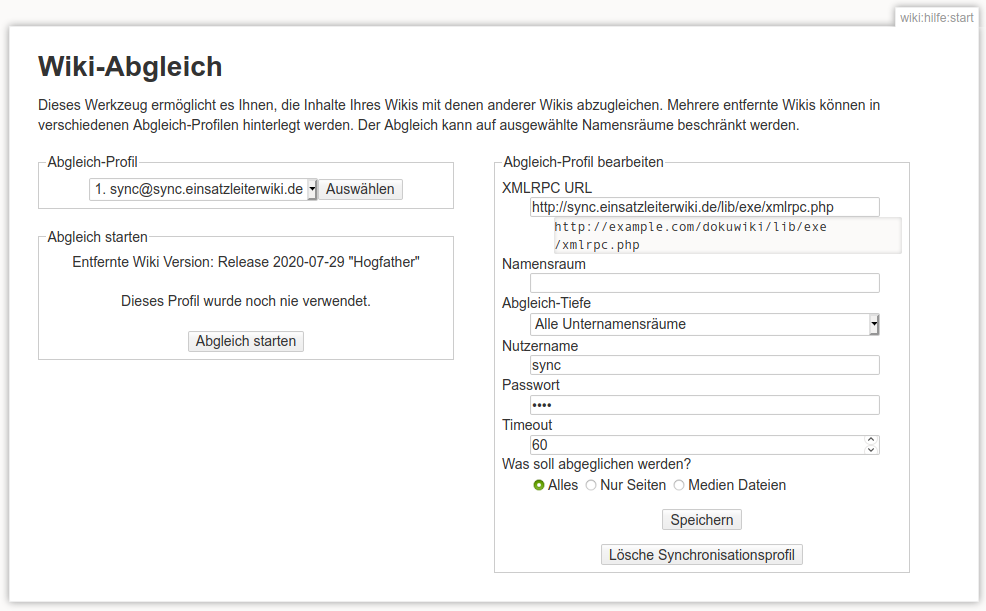Click the Auswählen button
The height and width of the screenshot is (611, 986).
360,189
